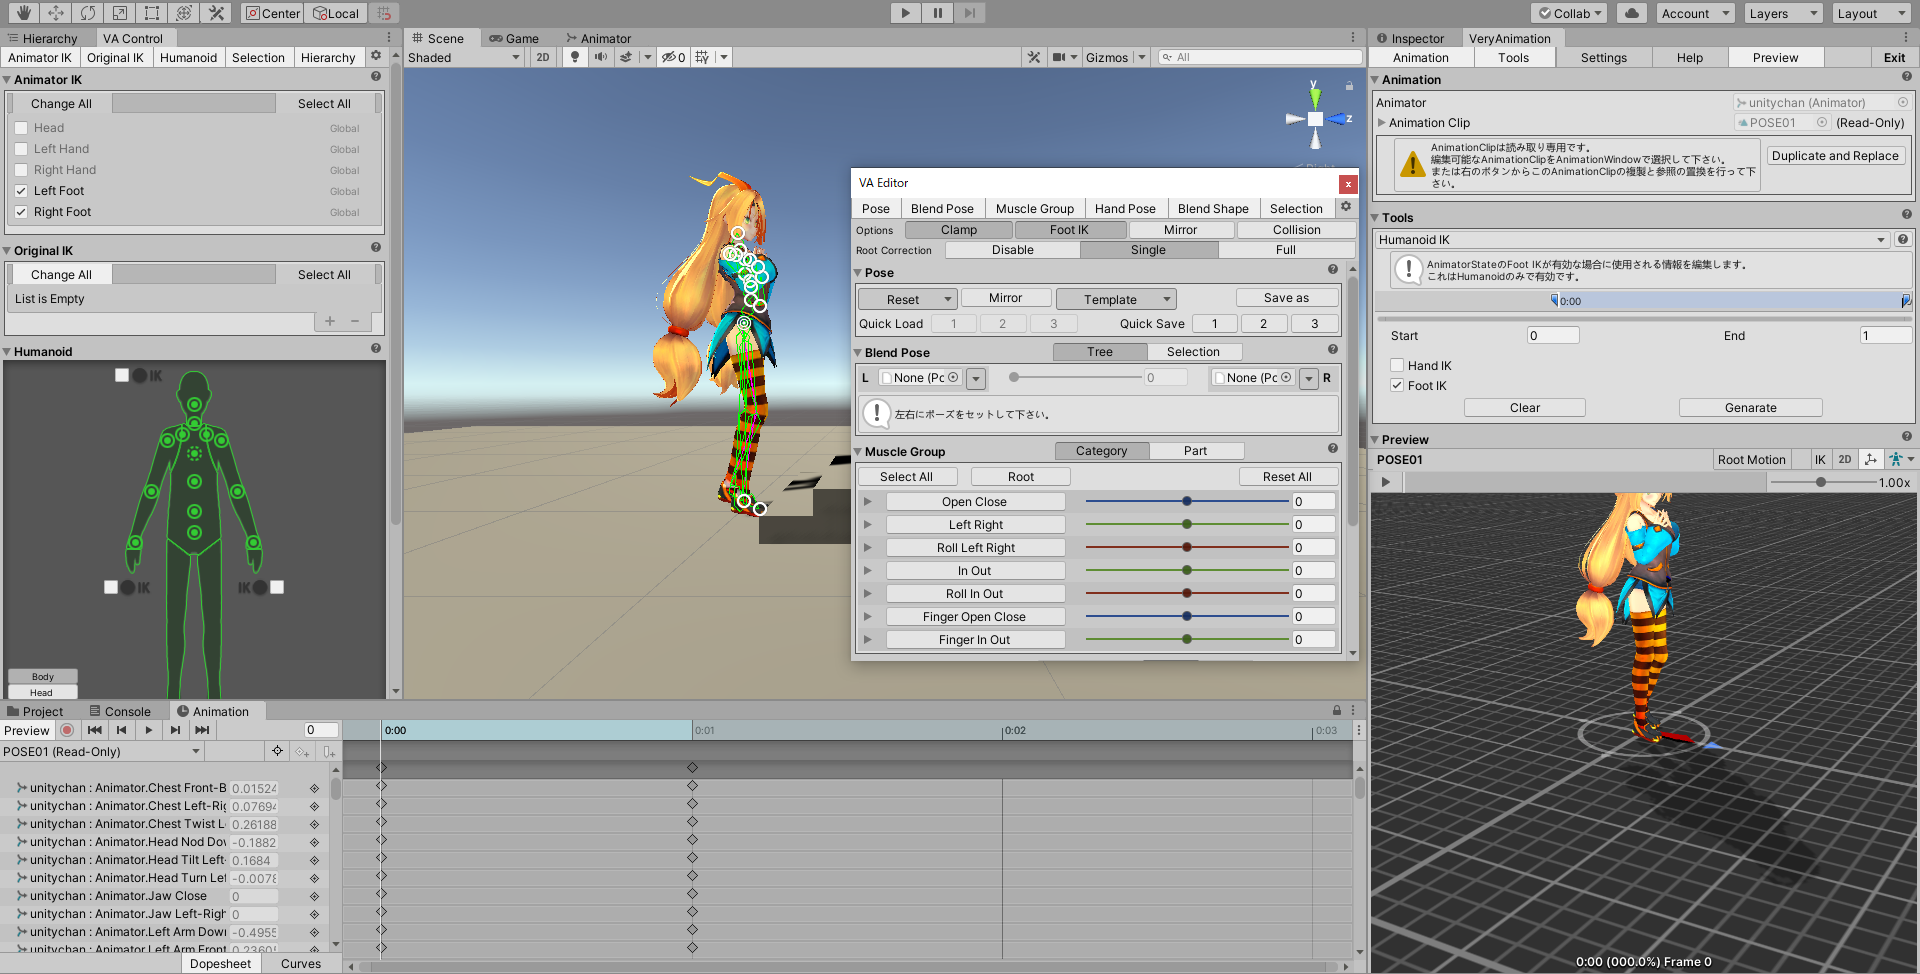Screen dimensions: 1920x974
Task: Toggle the scene effects icon
Action: coord(626,57)
